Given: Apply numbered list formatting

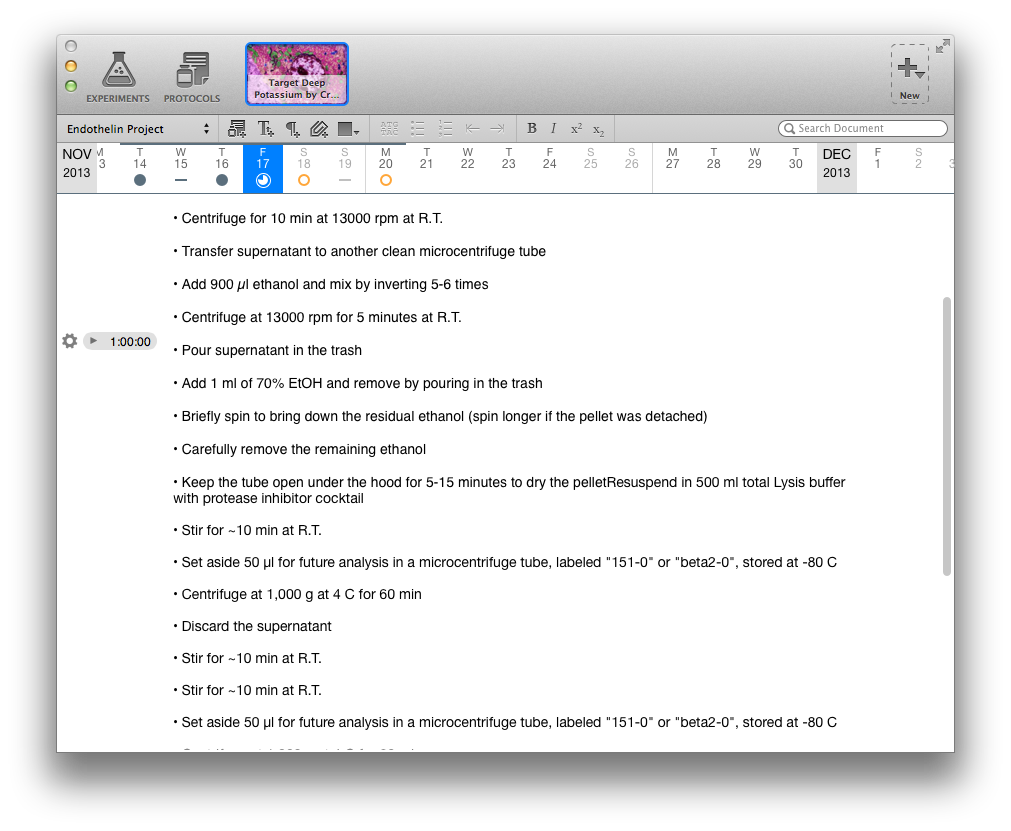Looking at the screenshot, I should point(445,128).
